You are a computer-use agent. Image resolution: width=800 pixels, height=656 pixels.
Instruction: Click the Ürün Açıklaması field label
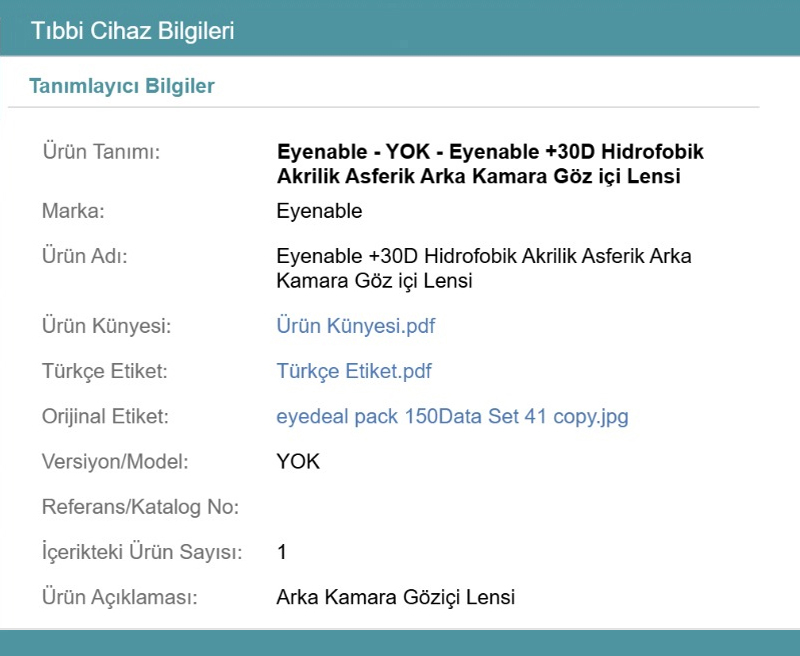point(119,598)
